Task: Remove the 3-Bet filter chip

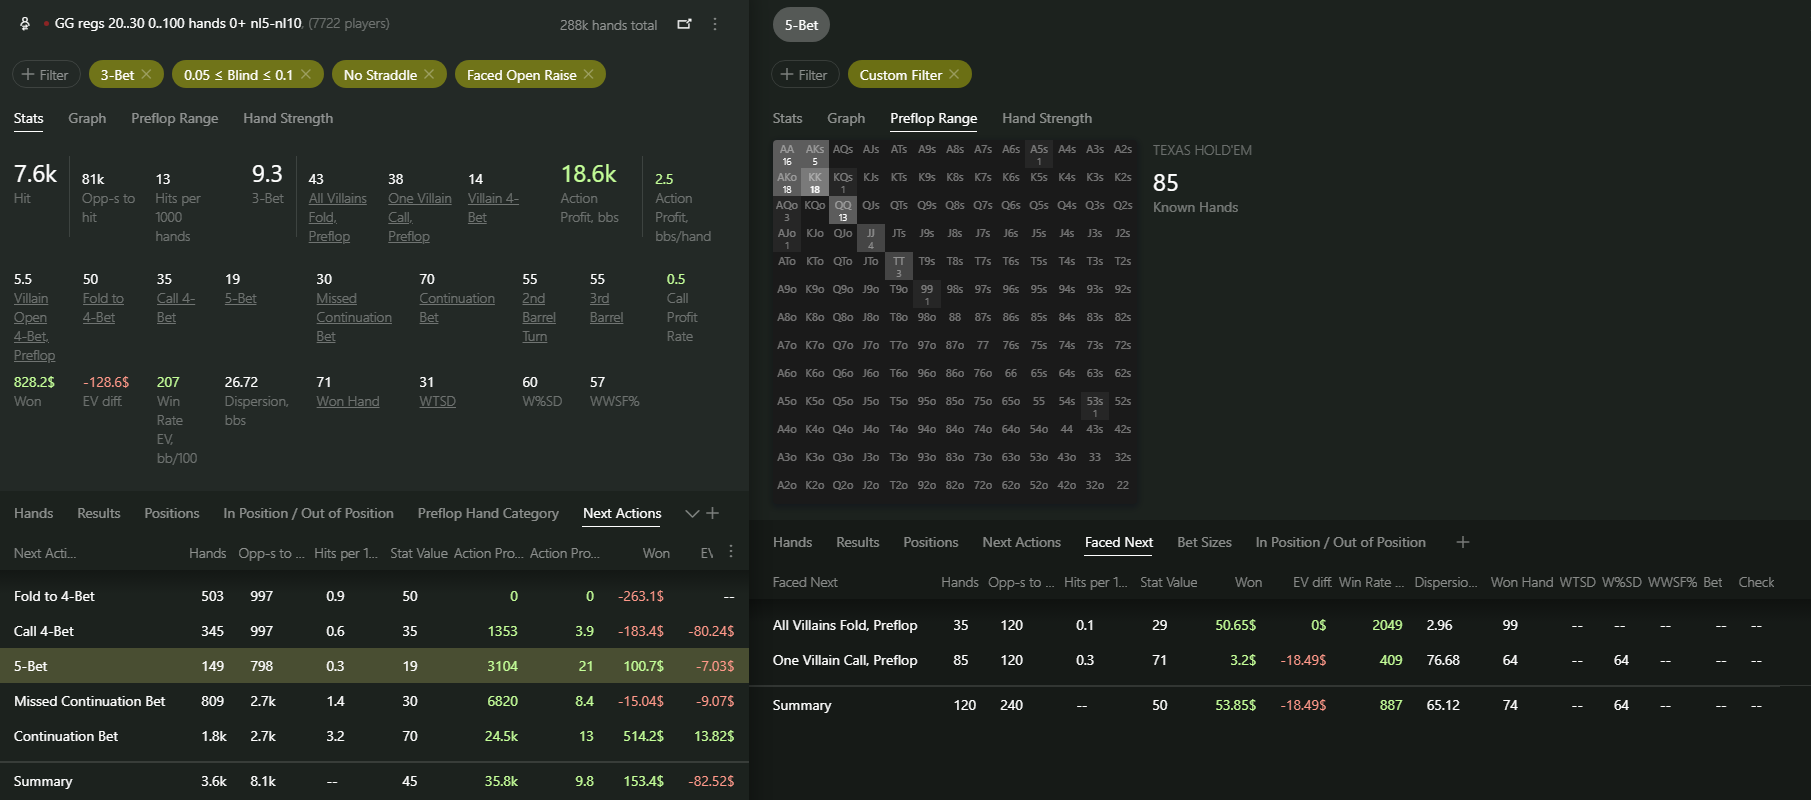Action: pyautogui.click(x=147, y=75)
